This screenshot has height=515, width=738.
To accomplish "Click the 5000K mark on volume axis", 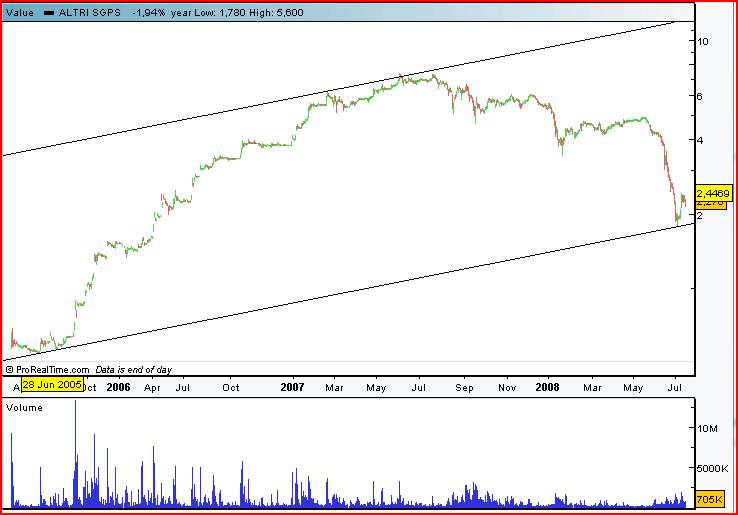I will (x=713, y=467).
